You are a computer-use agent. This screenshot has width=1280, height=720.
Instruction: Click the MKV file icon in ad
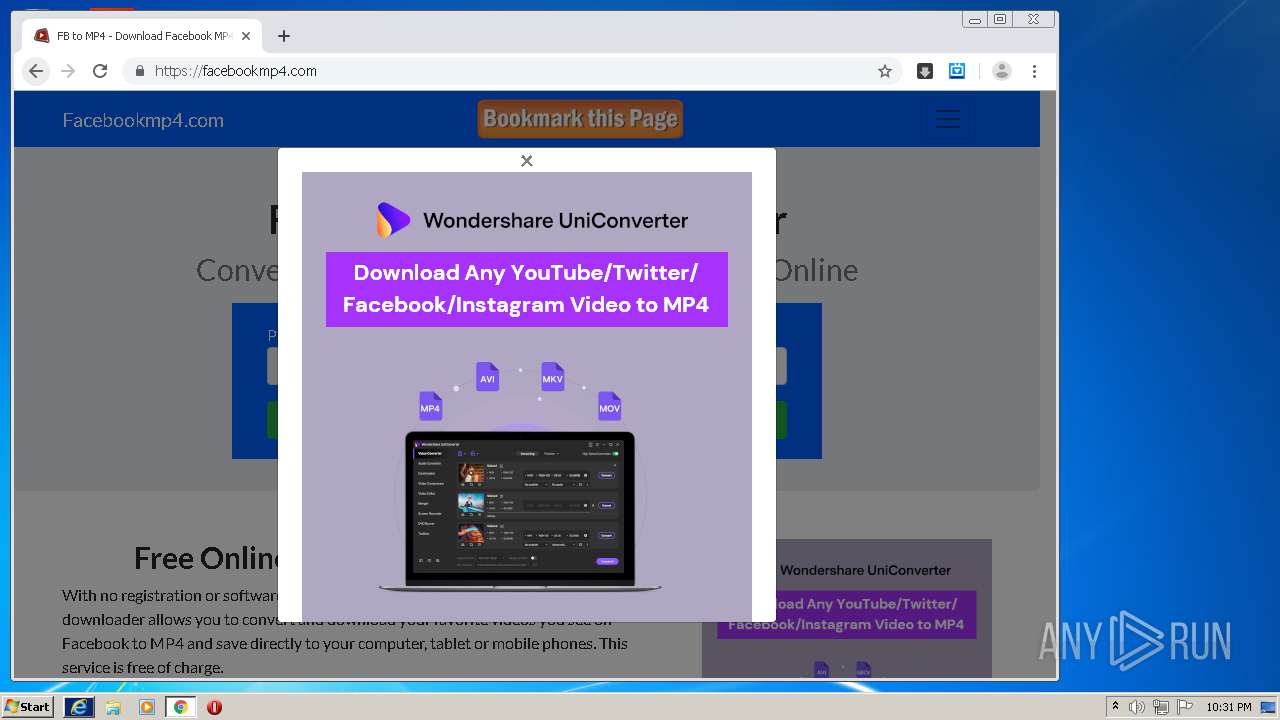(x=553, y=378)
